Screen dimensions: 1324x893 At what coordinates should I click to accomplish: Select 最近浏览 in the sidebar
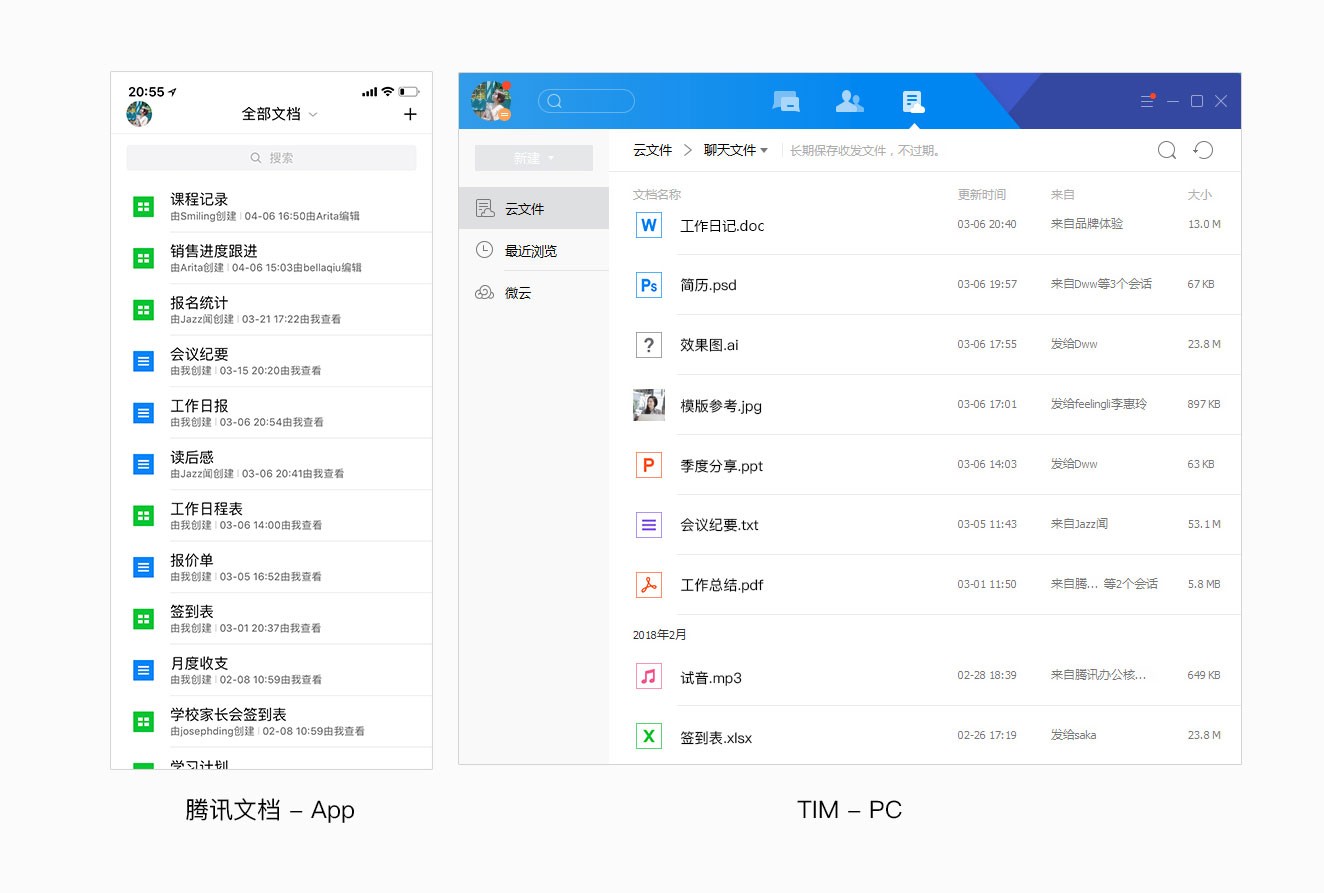(531, 251)
